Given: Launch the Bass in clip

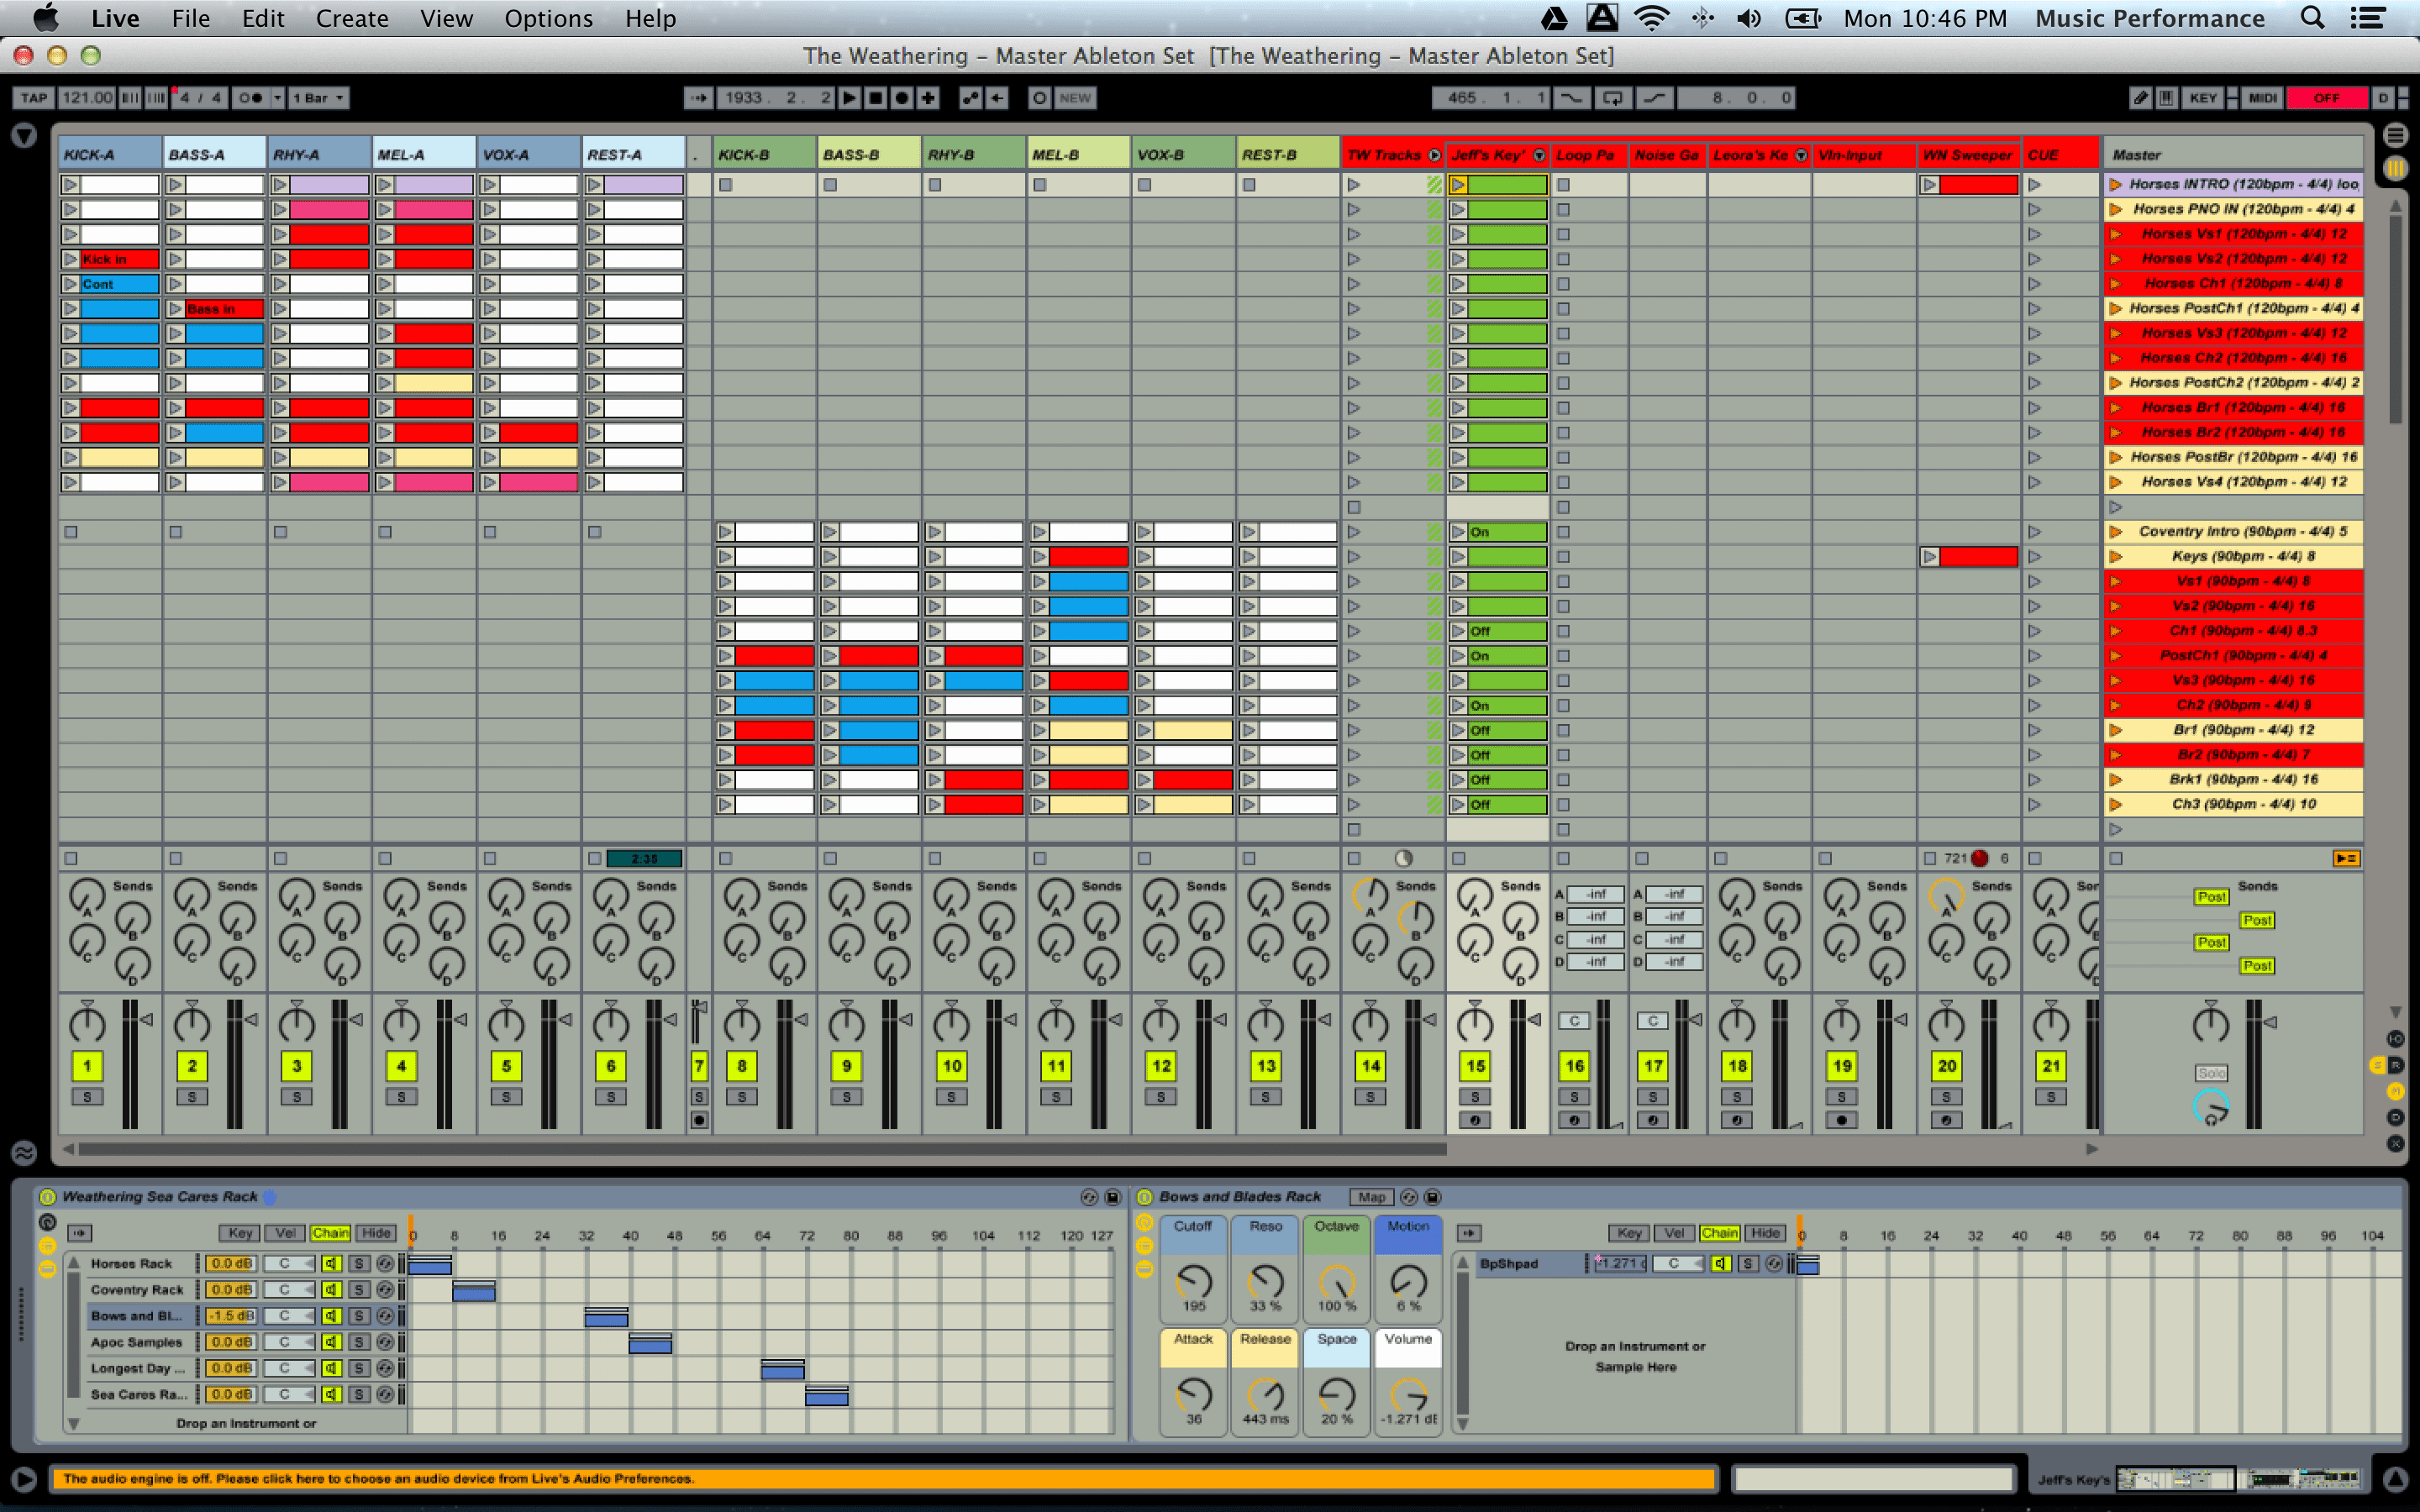Looking at the screenshot, I should point(176,309).
